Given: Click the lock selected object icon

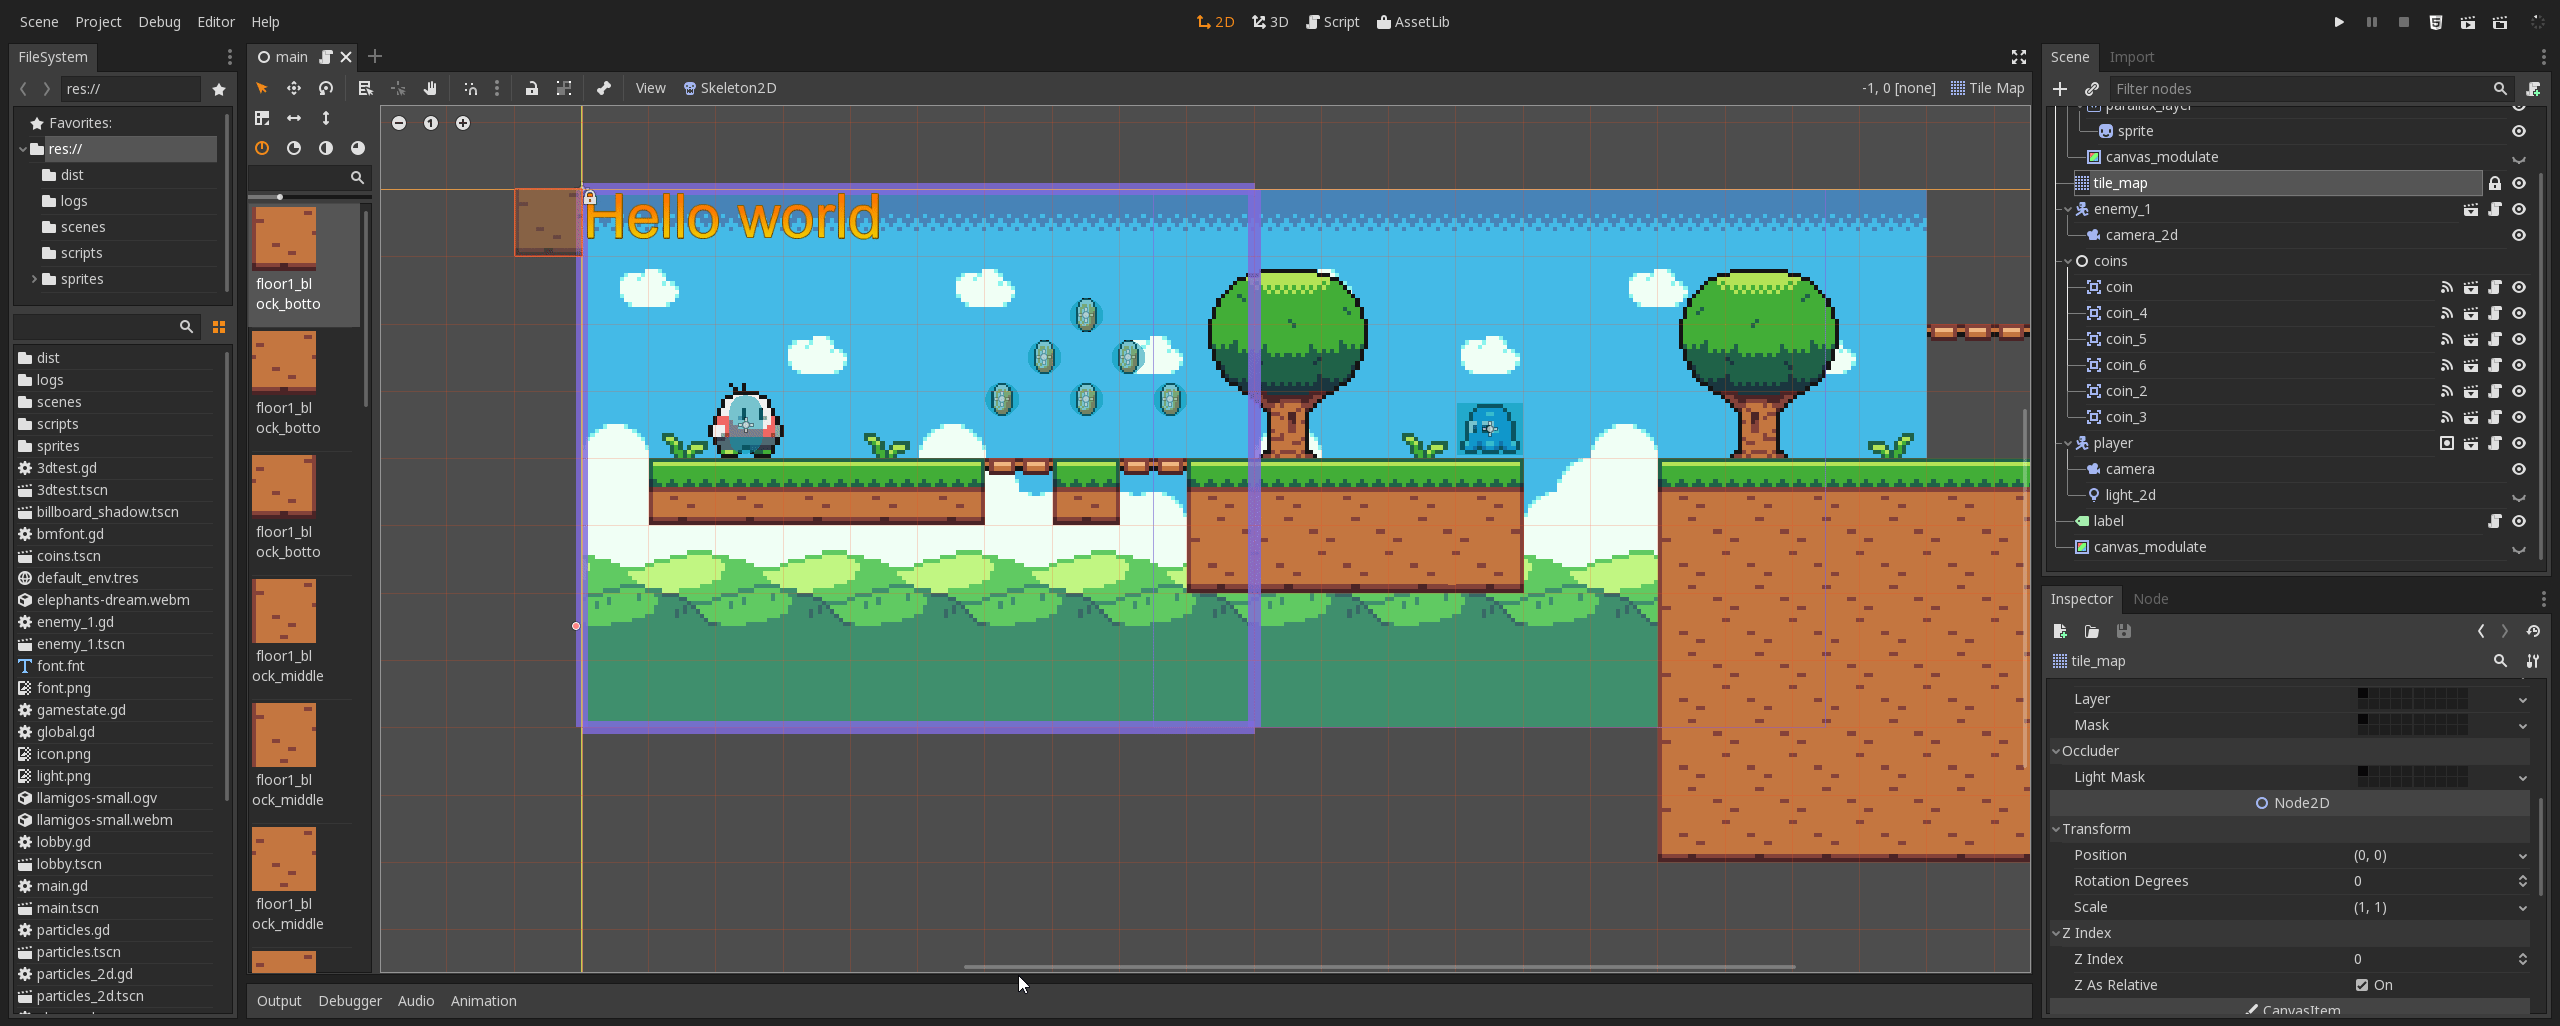Looking at the screenshot, I should coord(532,88).
